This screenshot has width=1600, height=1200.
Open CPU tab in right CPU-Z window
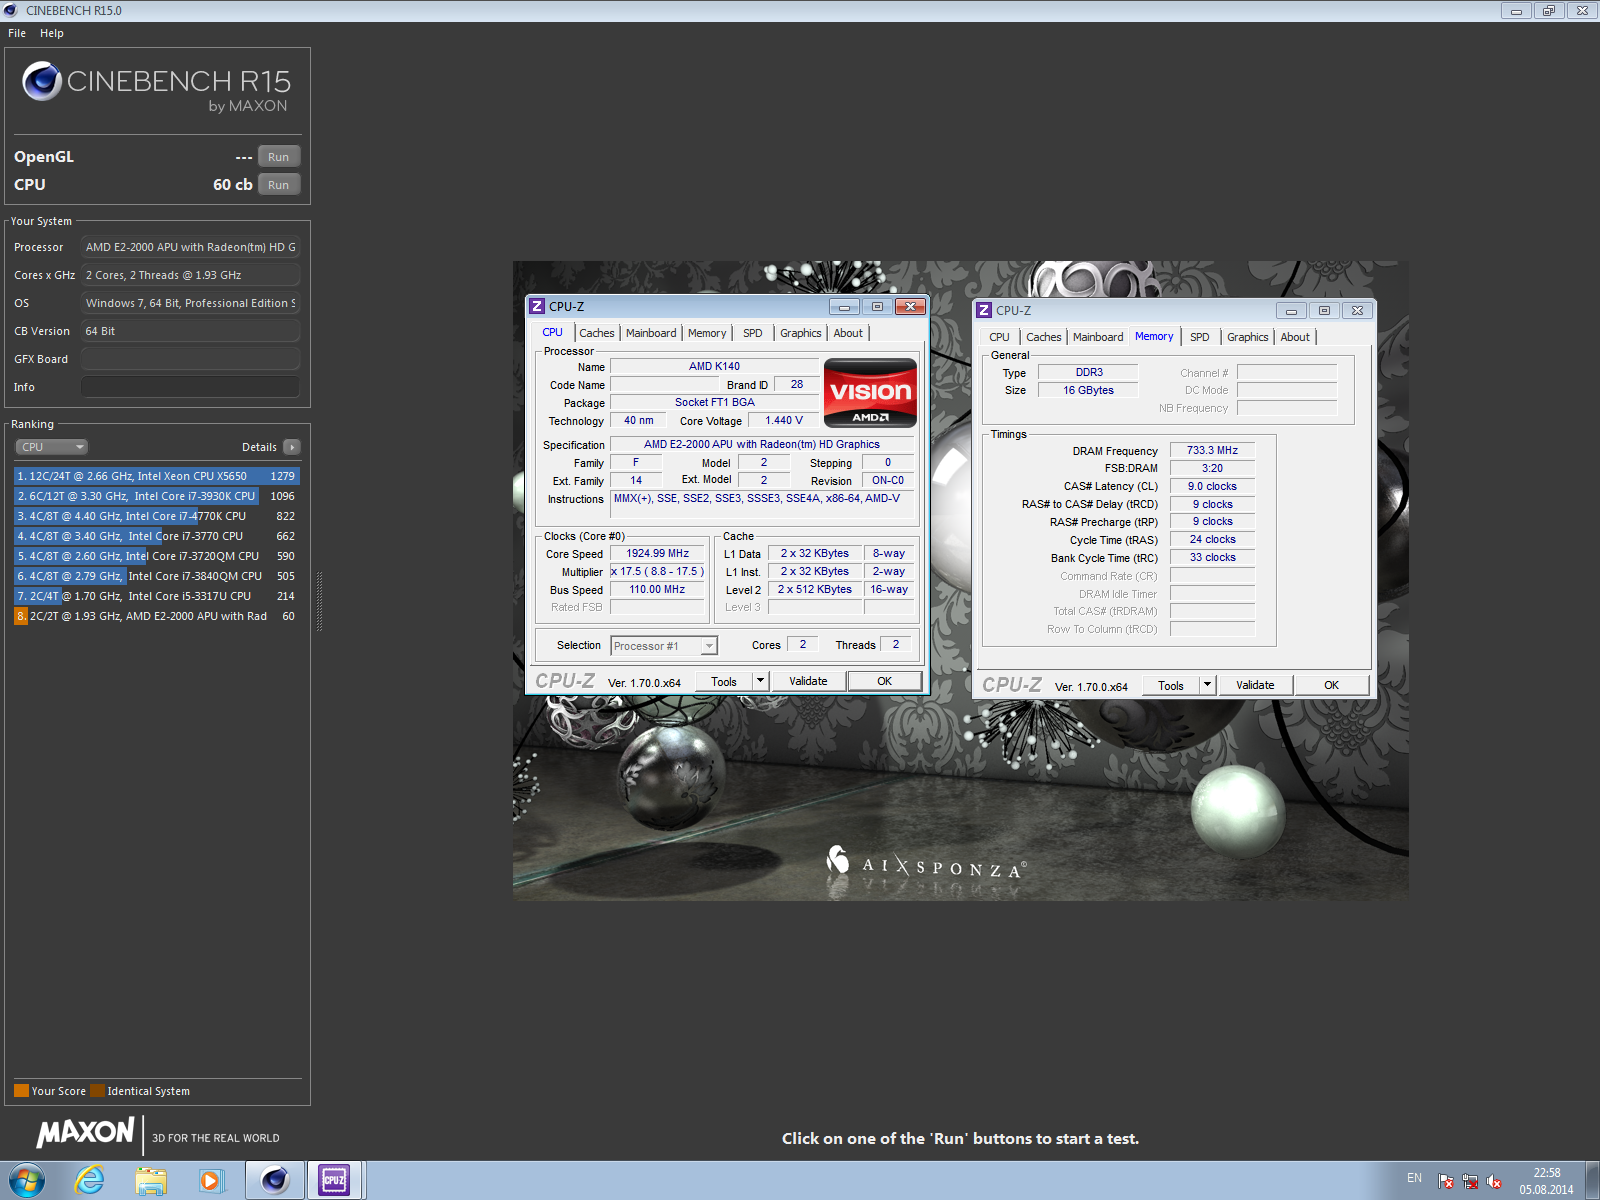pyautogui.click(x=999, y=337)
